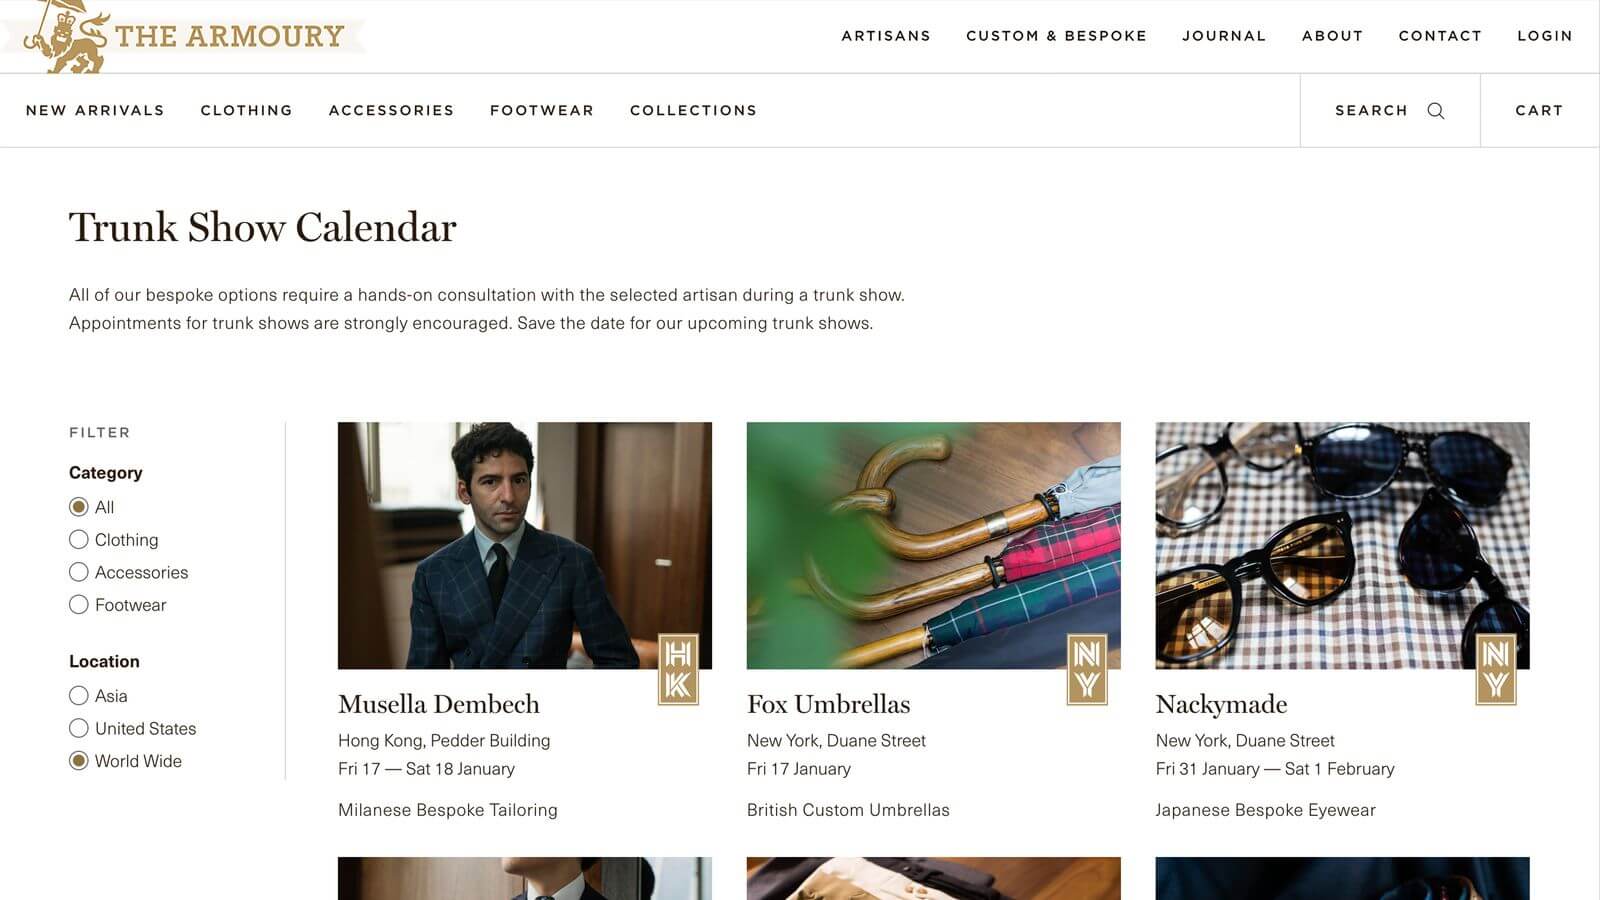Select the Footwear category filter
Image resolution: width=1600 pixels, height=900 pixels.
click(79, 605)
